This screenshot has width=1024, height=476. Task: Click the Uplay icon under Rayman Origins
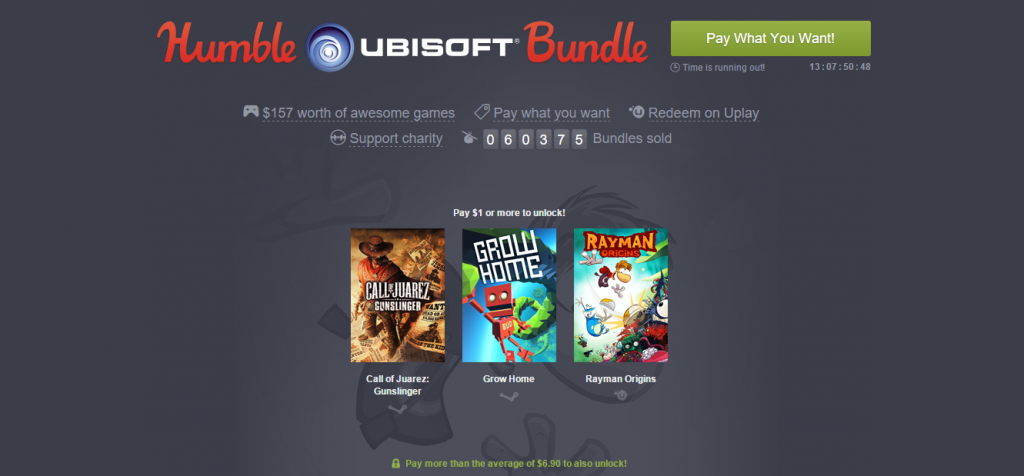(x=620, y=396)
